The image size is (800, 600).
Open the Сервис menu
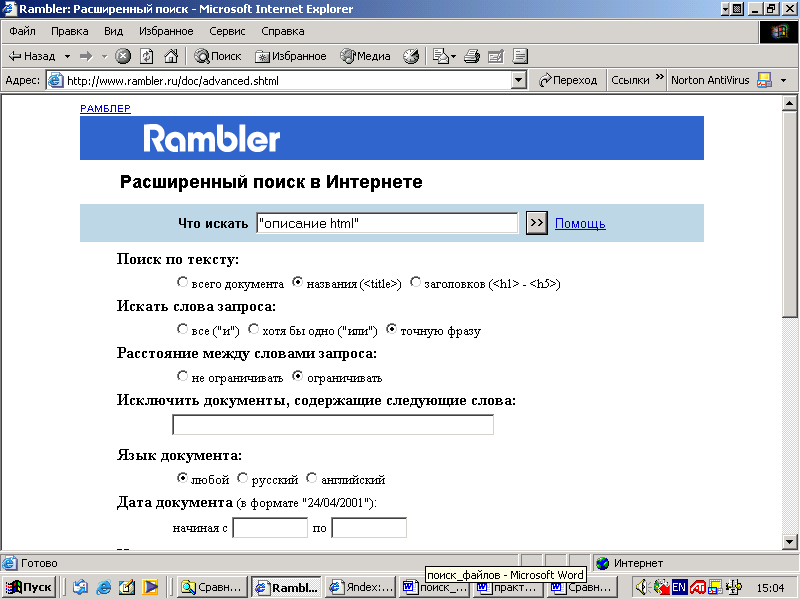[x=227, y=31]
